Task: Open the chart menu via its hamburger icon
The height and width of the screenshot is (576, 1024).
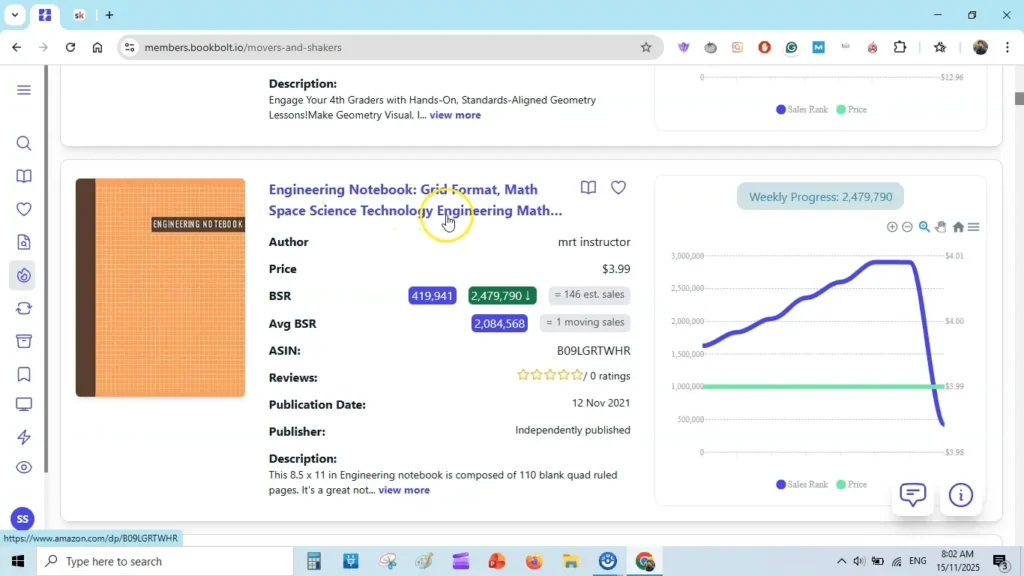Action: pos(972,227)
